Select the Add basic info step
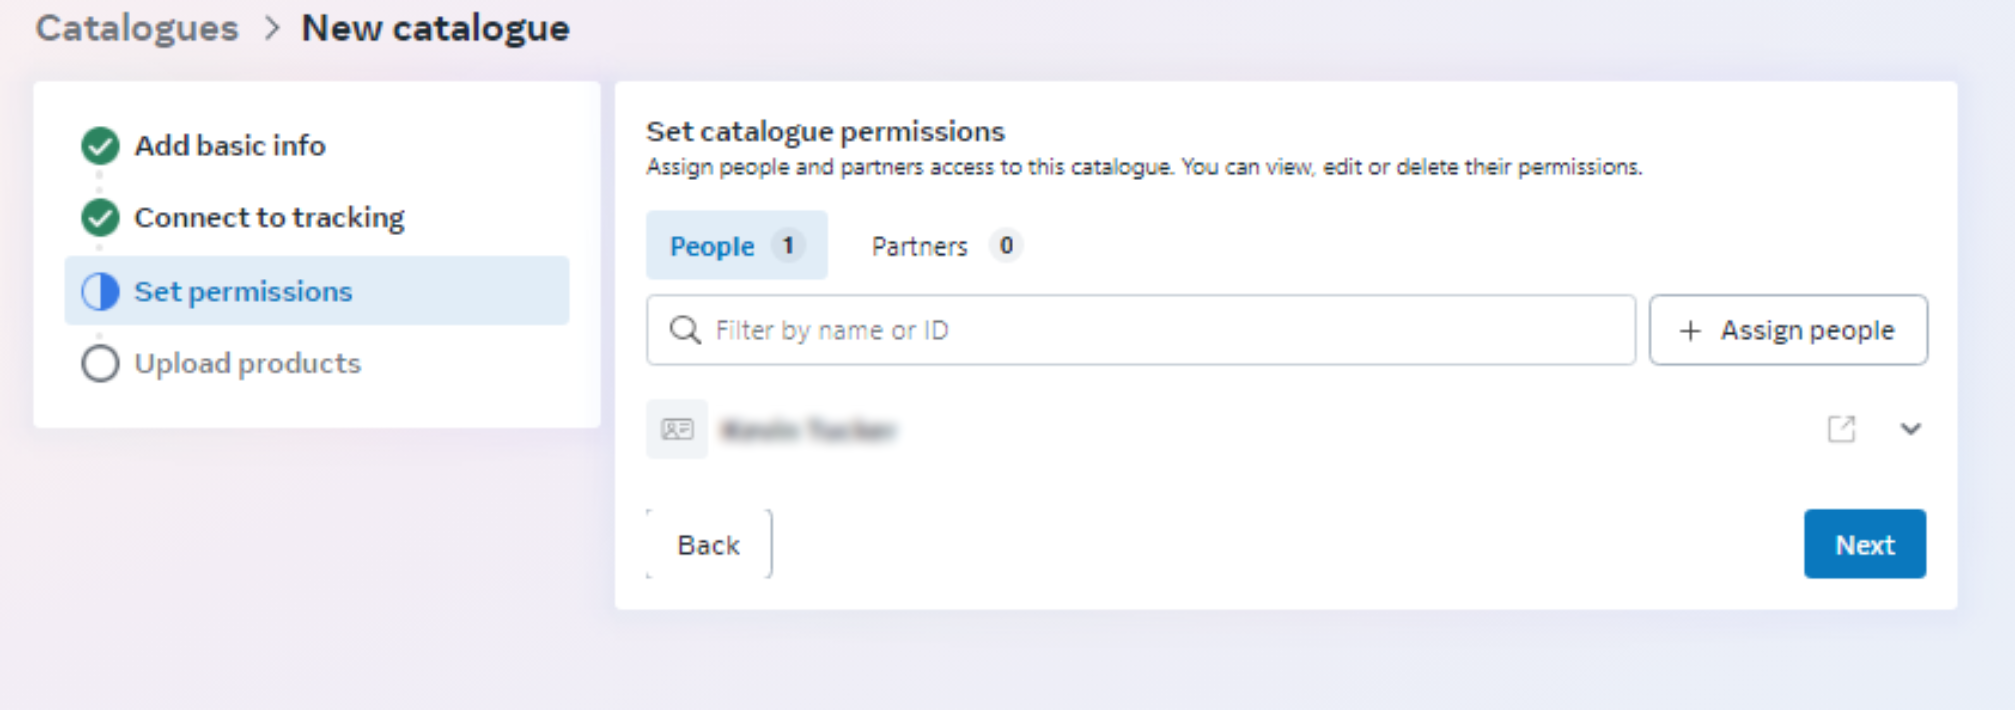The width and height of the screenshot is (2015, 710). [230, 146]
